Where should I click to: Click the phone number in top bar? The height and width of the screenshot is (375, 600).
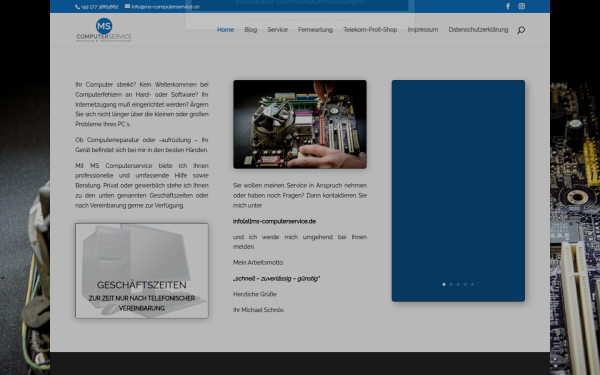(x=99, y=7)
